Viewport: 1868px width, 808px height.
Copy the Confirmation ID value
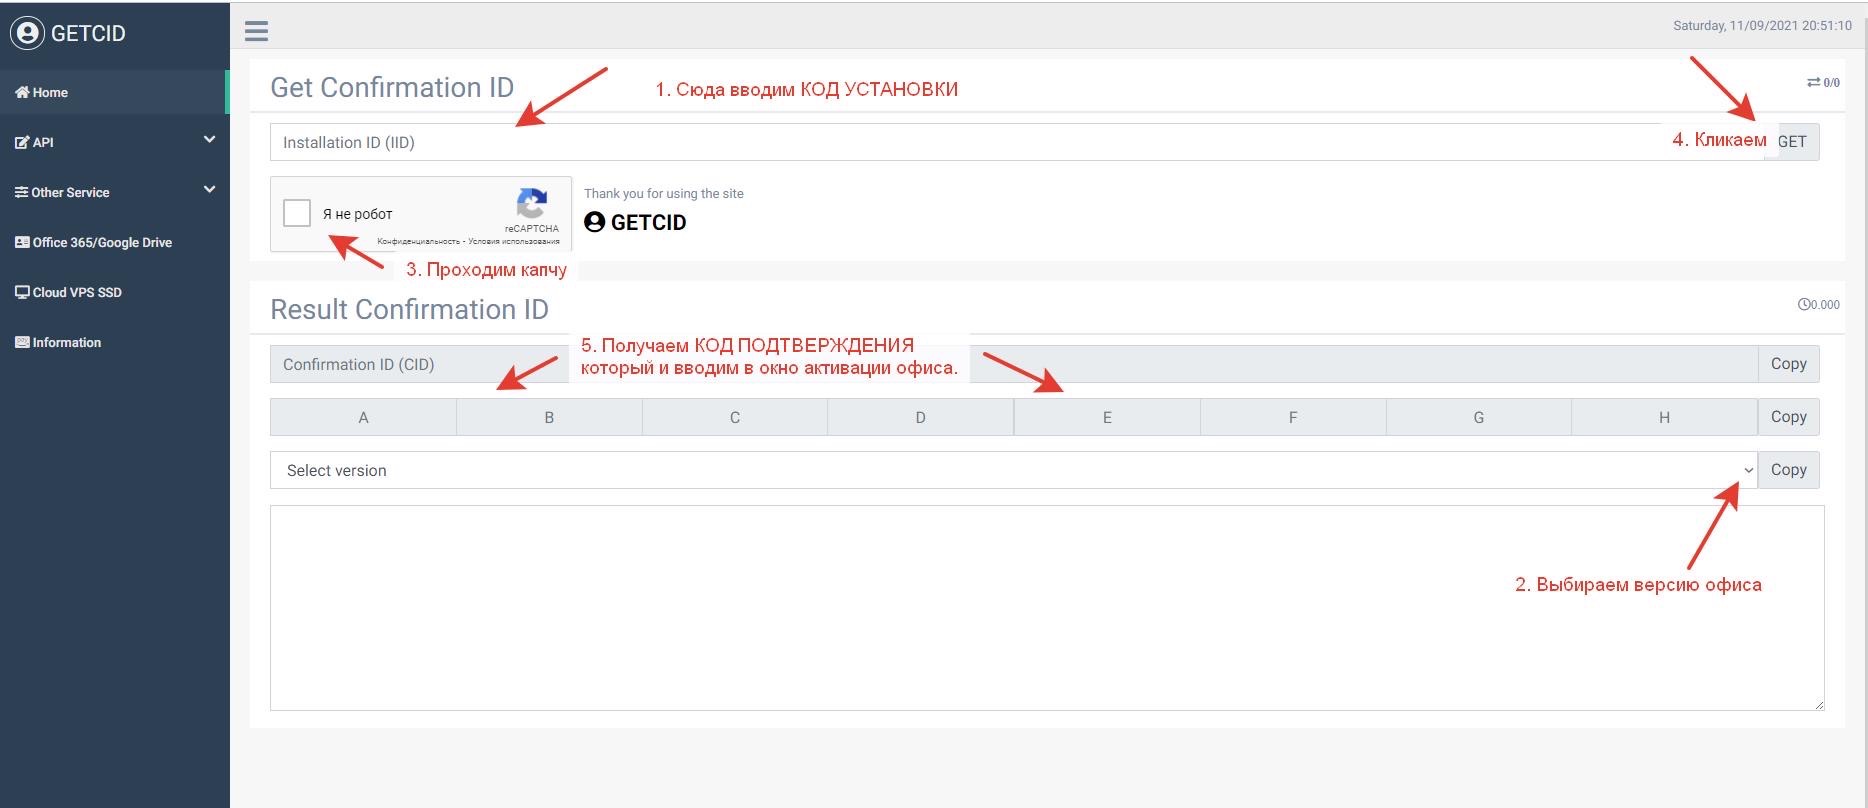(x=1788, y=364)
